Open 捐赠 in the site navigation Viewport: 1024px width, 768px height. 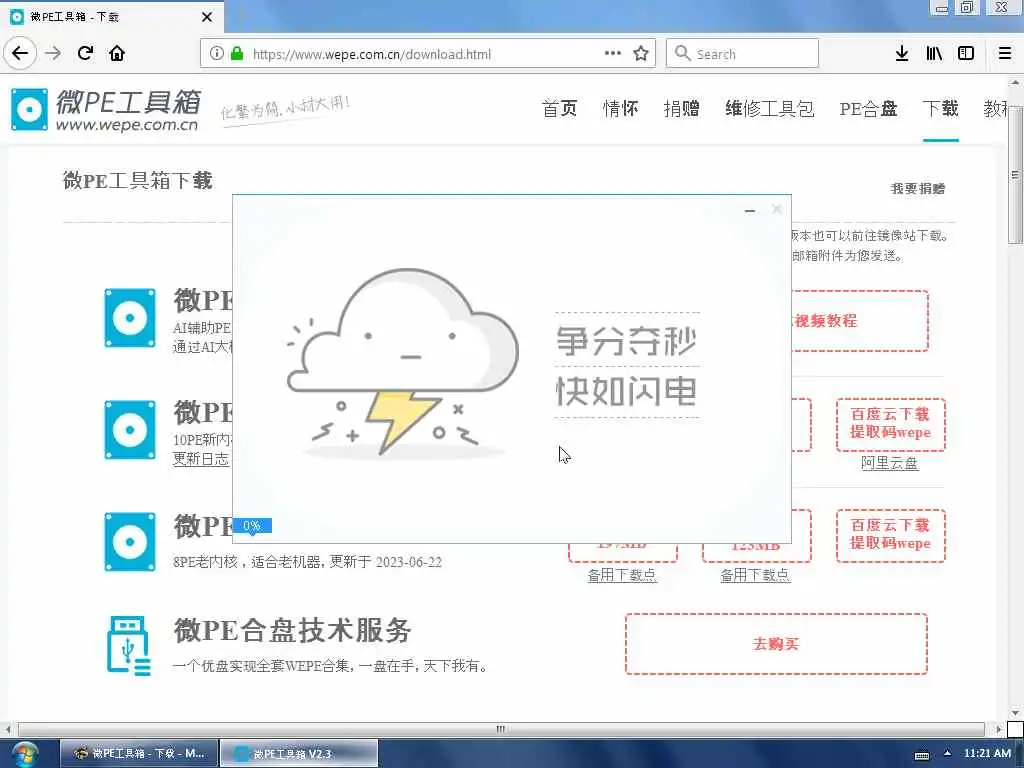coord(682,108)
